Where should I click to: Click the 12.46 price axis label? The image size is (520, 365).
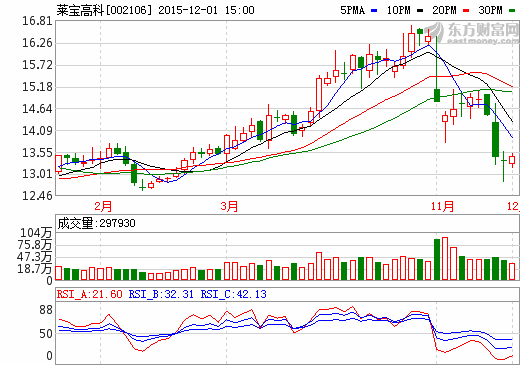coord(37,196)
